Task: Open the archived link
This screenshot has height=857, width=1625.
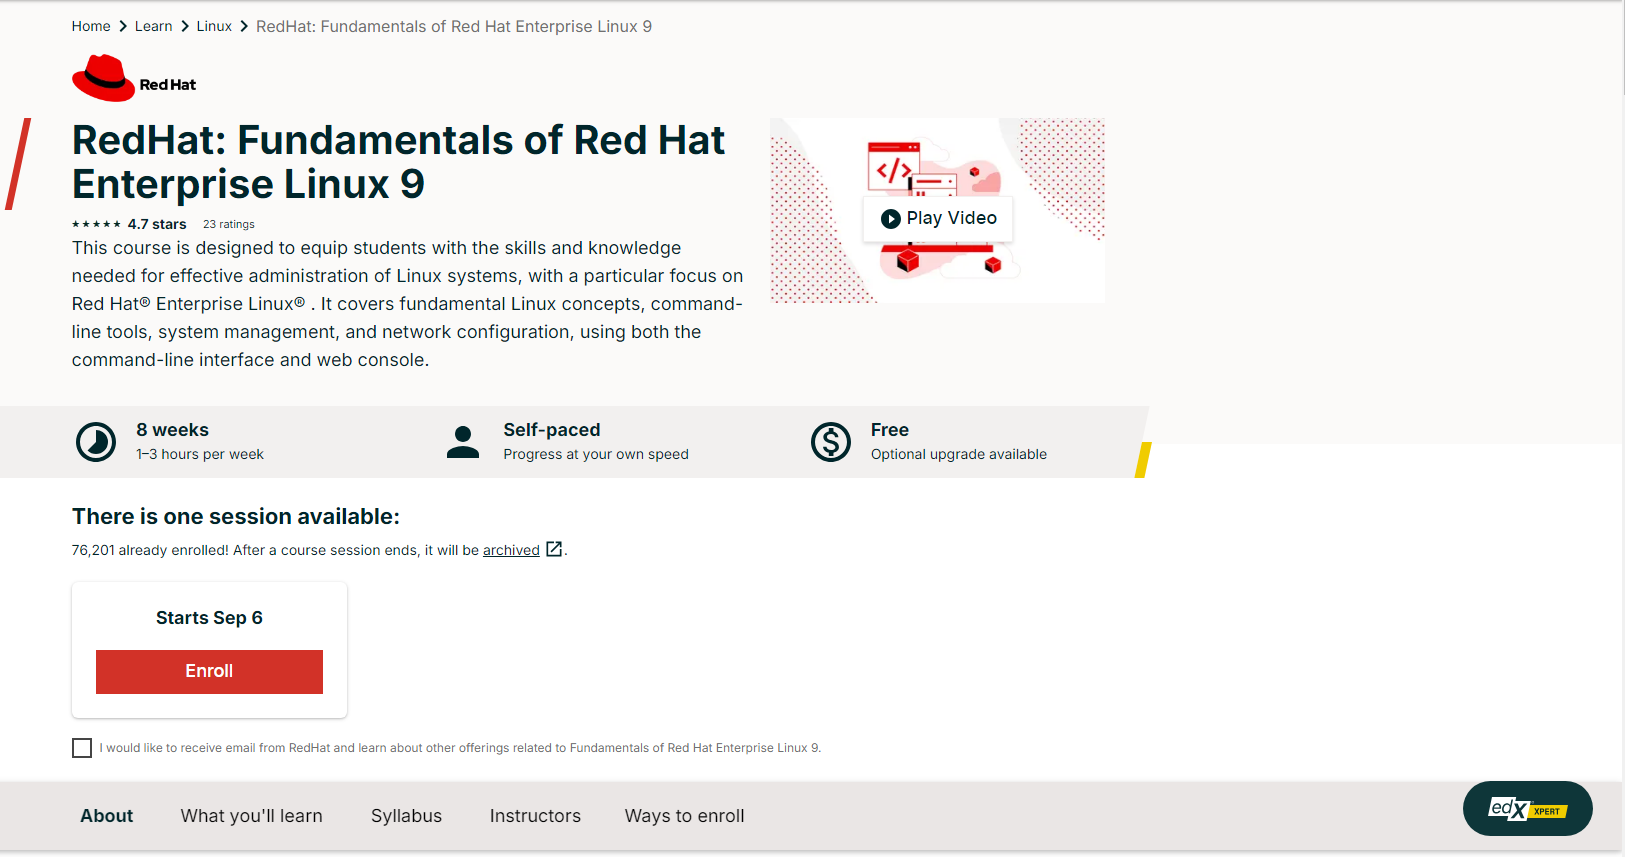Action: tap(511, 550)
